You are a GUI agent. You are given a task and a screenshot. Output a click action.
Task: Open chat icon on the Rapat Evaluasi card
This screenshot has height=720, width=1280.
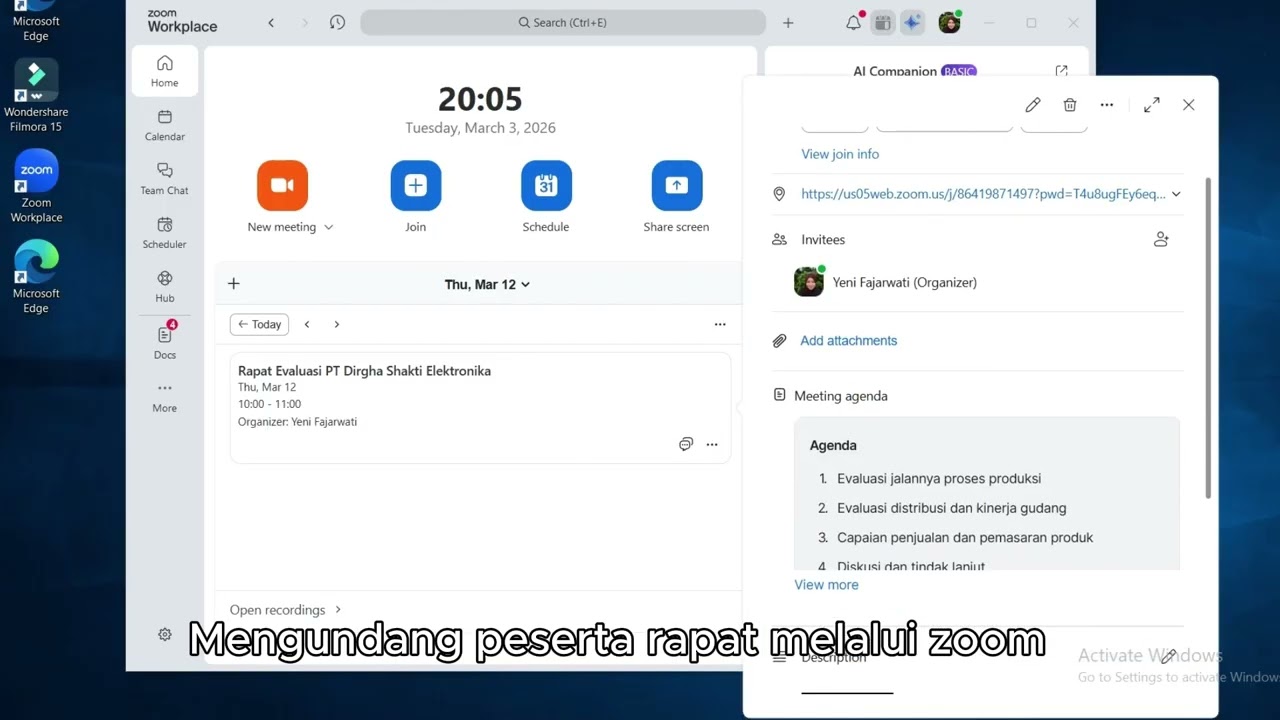pyautogui.click(x=686, y=444)
